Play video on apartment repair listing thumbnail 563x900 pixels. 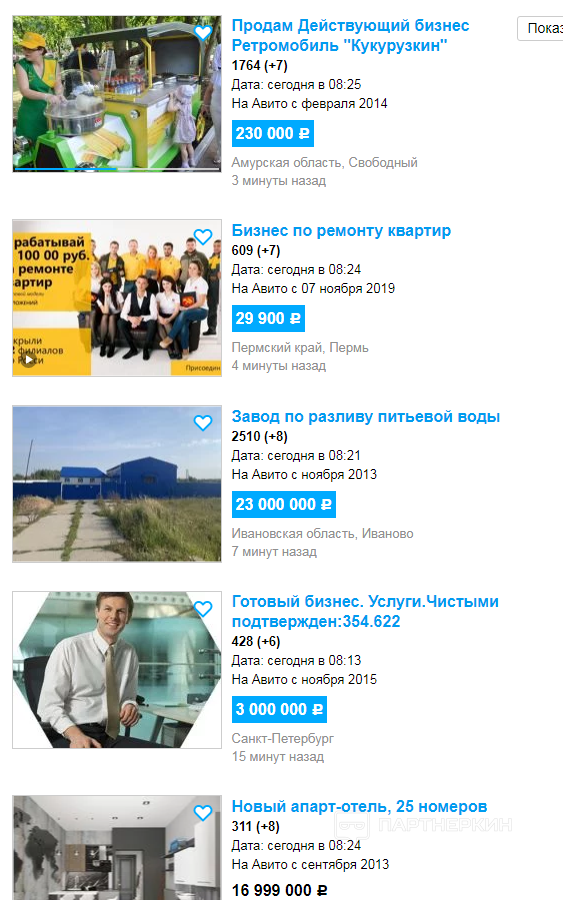[28, 360]
